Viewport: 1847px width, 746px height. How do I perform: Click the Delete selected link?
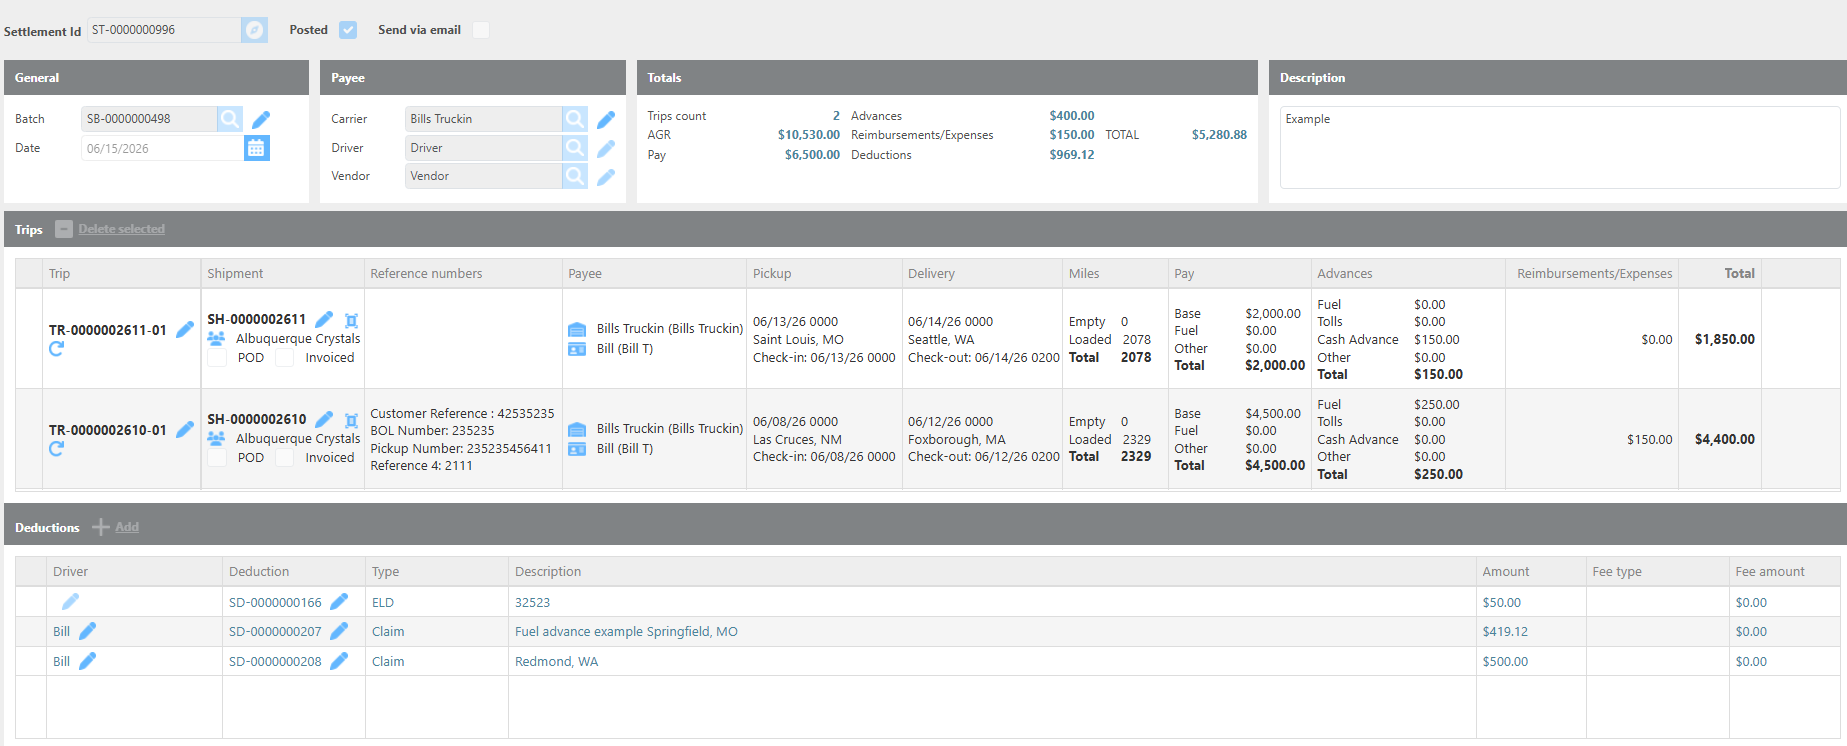point(121,229)
